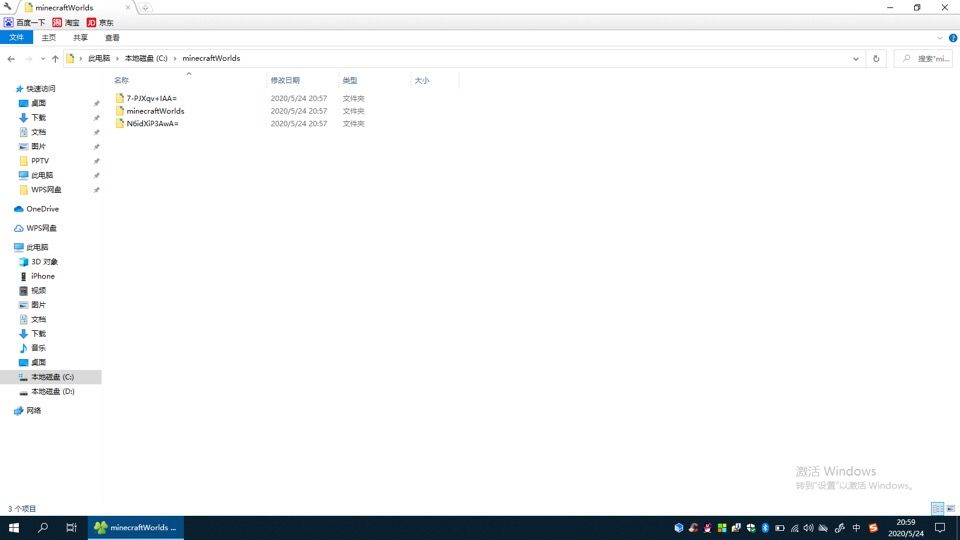Viewport: 960px width, 540px height.
Task: Refresh the current folder
Action: [876, 59]
